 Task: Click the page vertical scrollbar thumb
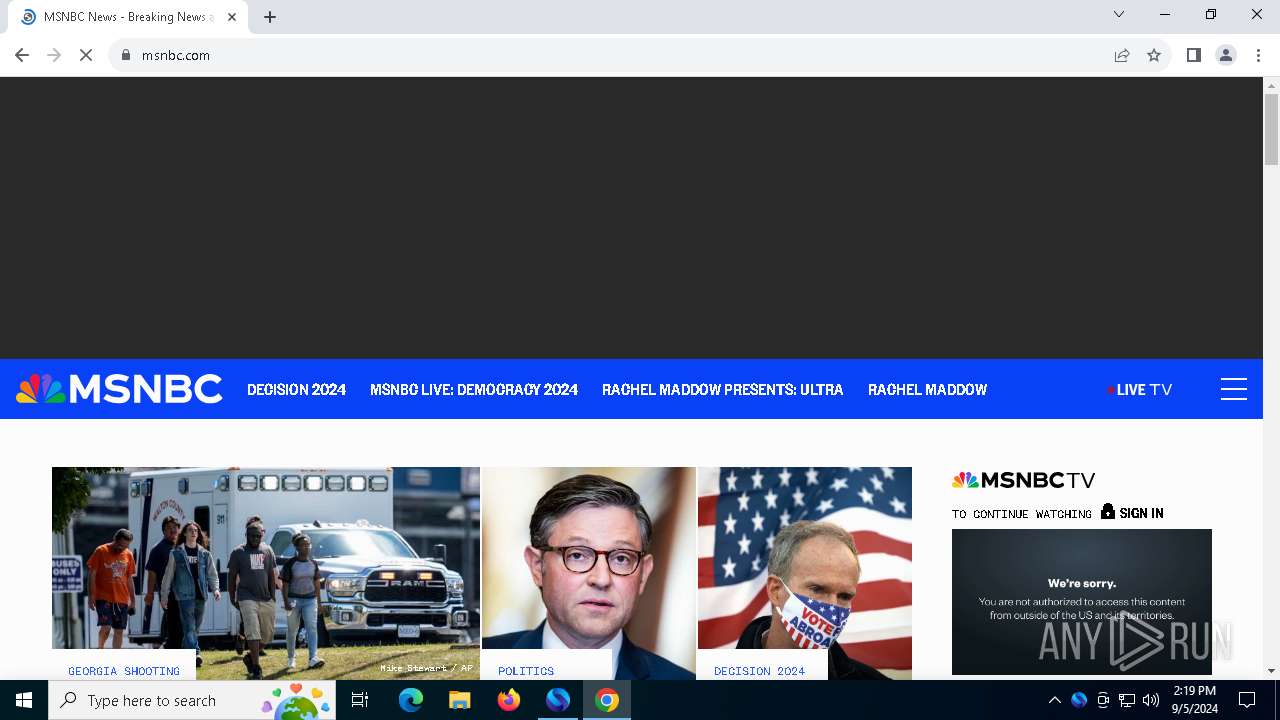pyautogui.click(x=1272, y=130)
